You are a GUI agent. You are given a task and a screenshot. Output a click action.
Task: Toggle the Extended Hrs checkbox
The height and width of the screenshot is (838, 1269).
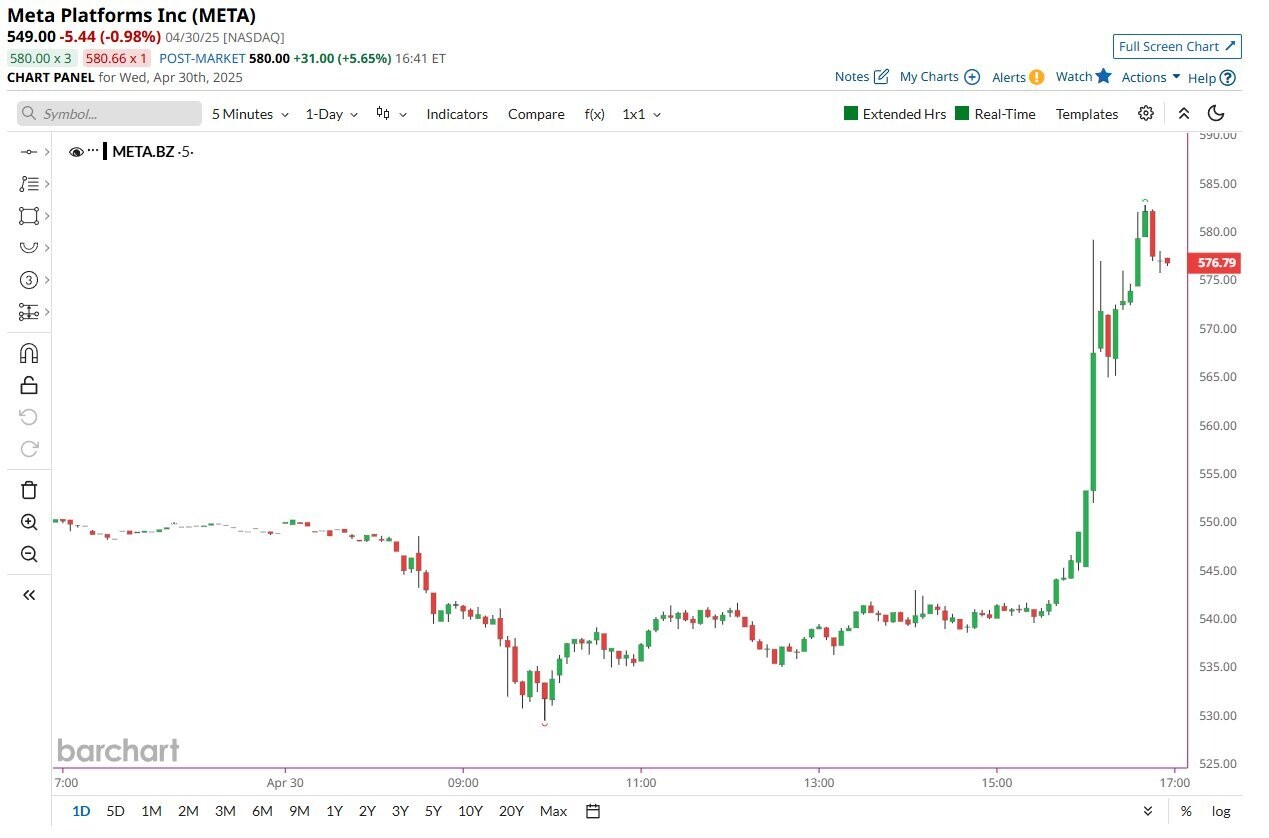click(x=851, y=114)
